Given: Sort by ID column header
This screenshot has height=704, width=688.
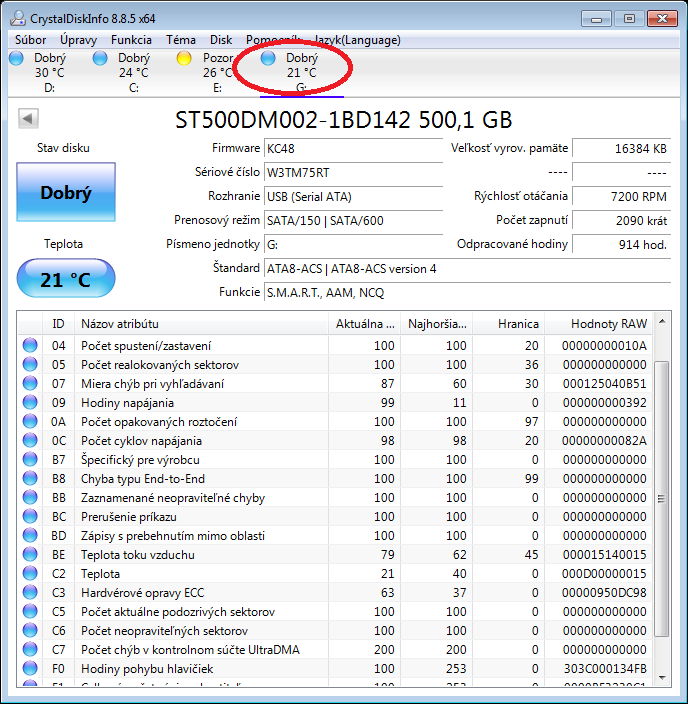Looking at the screenshot, I should [x=58, y=324].
